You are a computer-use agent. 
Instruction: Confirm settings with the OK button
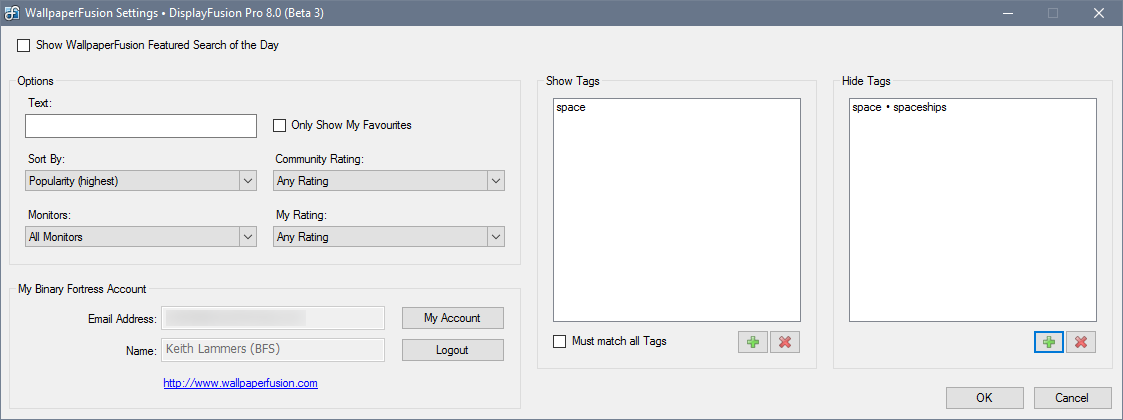click(984, 398)
